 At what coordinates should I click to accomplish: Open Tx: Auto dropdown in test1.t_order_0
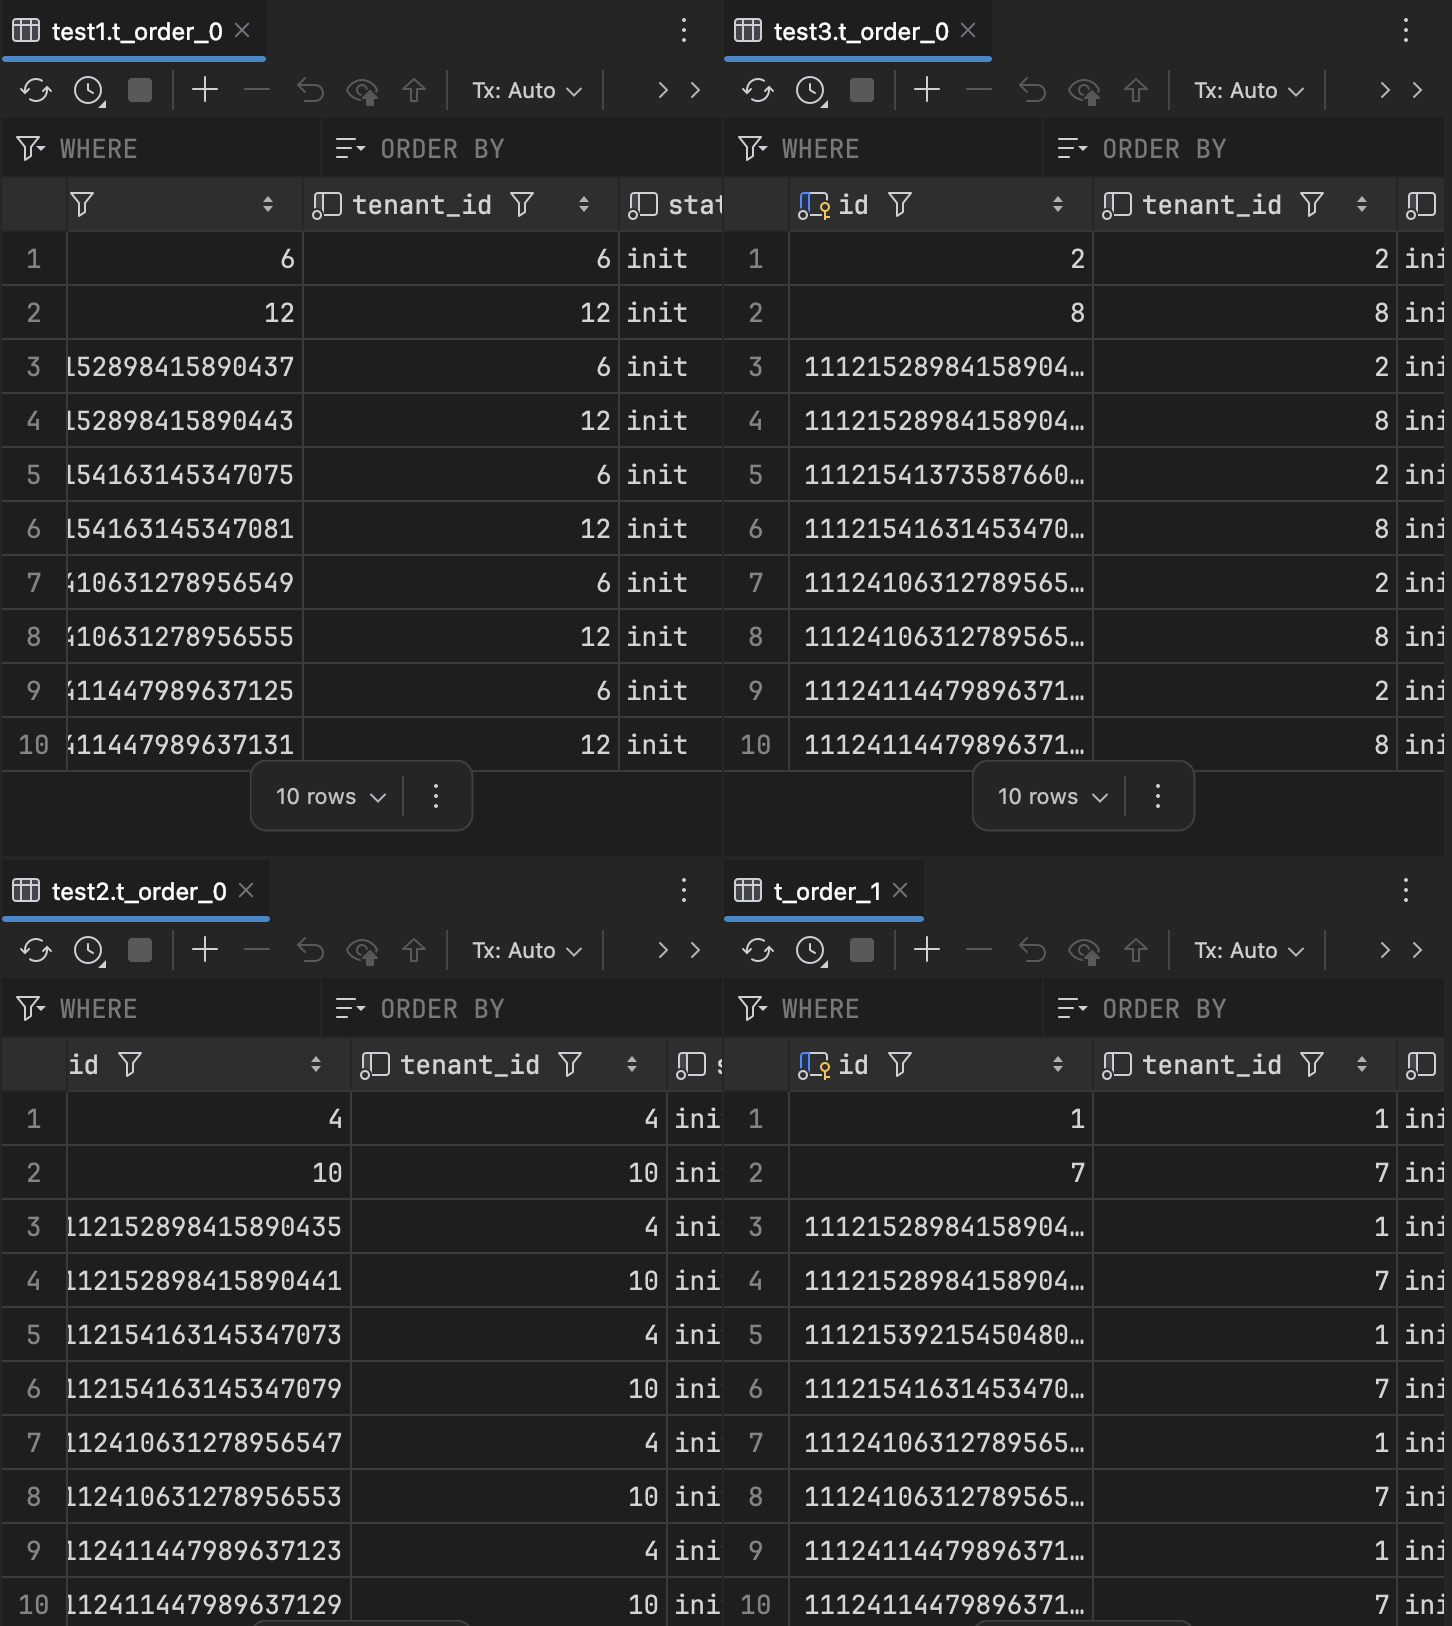(x=527, y=91)
